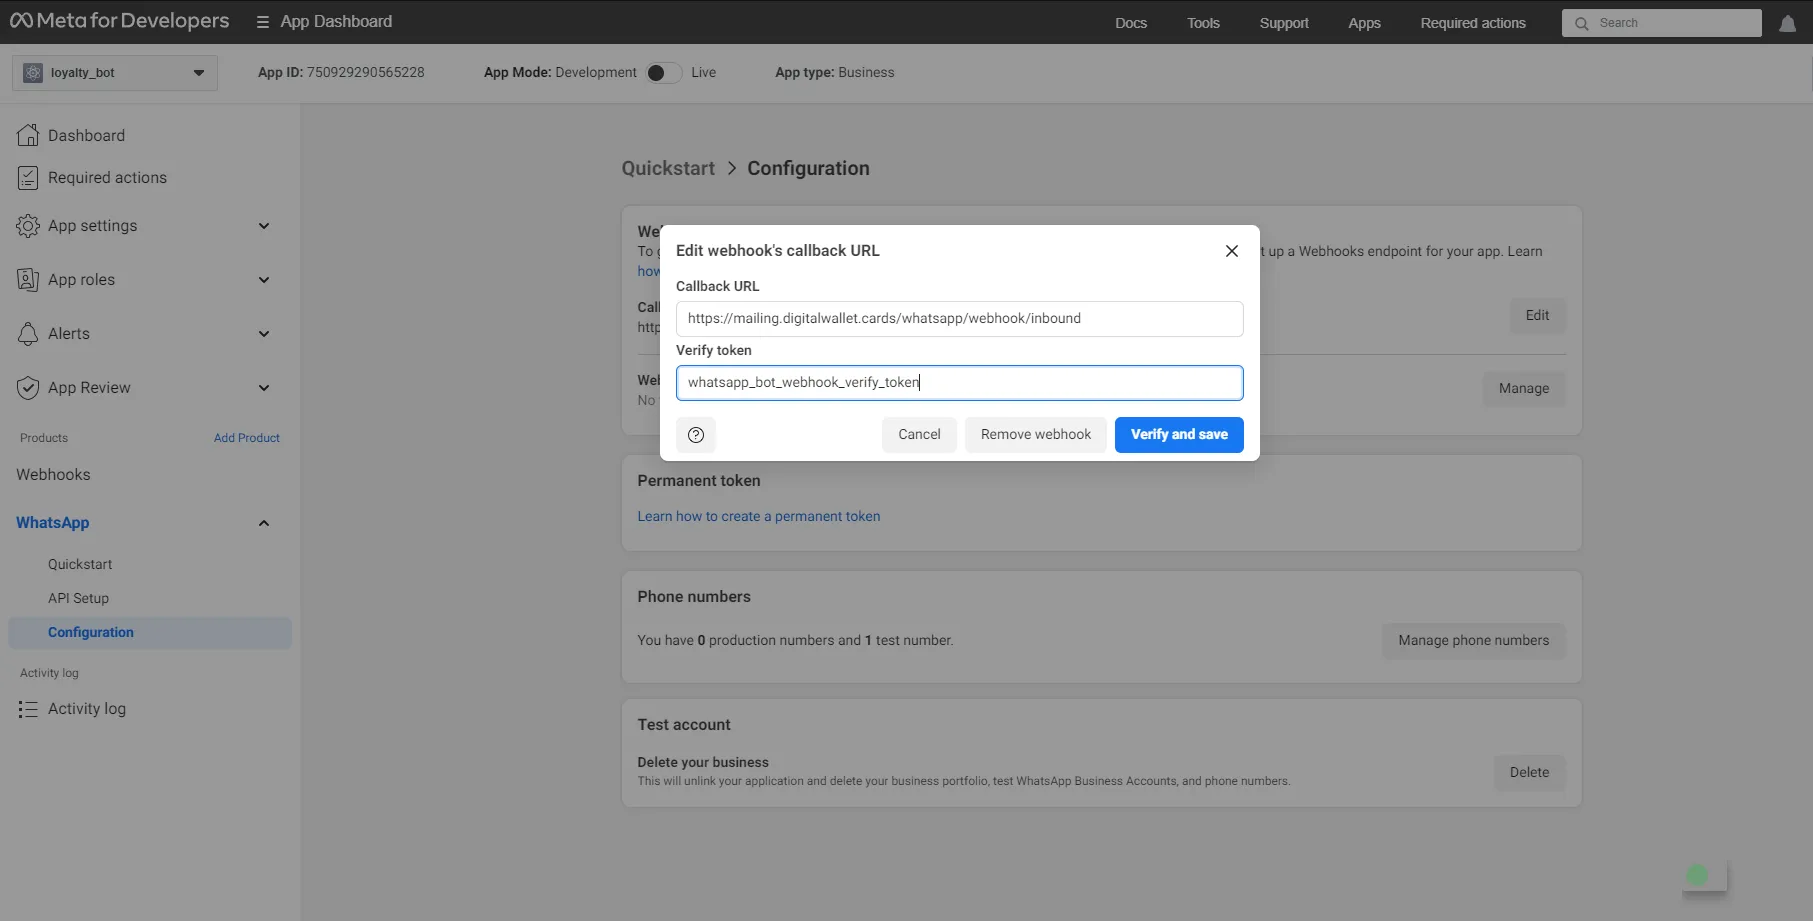
Task: Collapse the WhatsApp section chevron
Action: coord(264,523)
